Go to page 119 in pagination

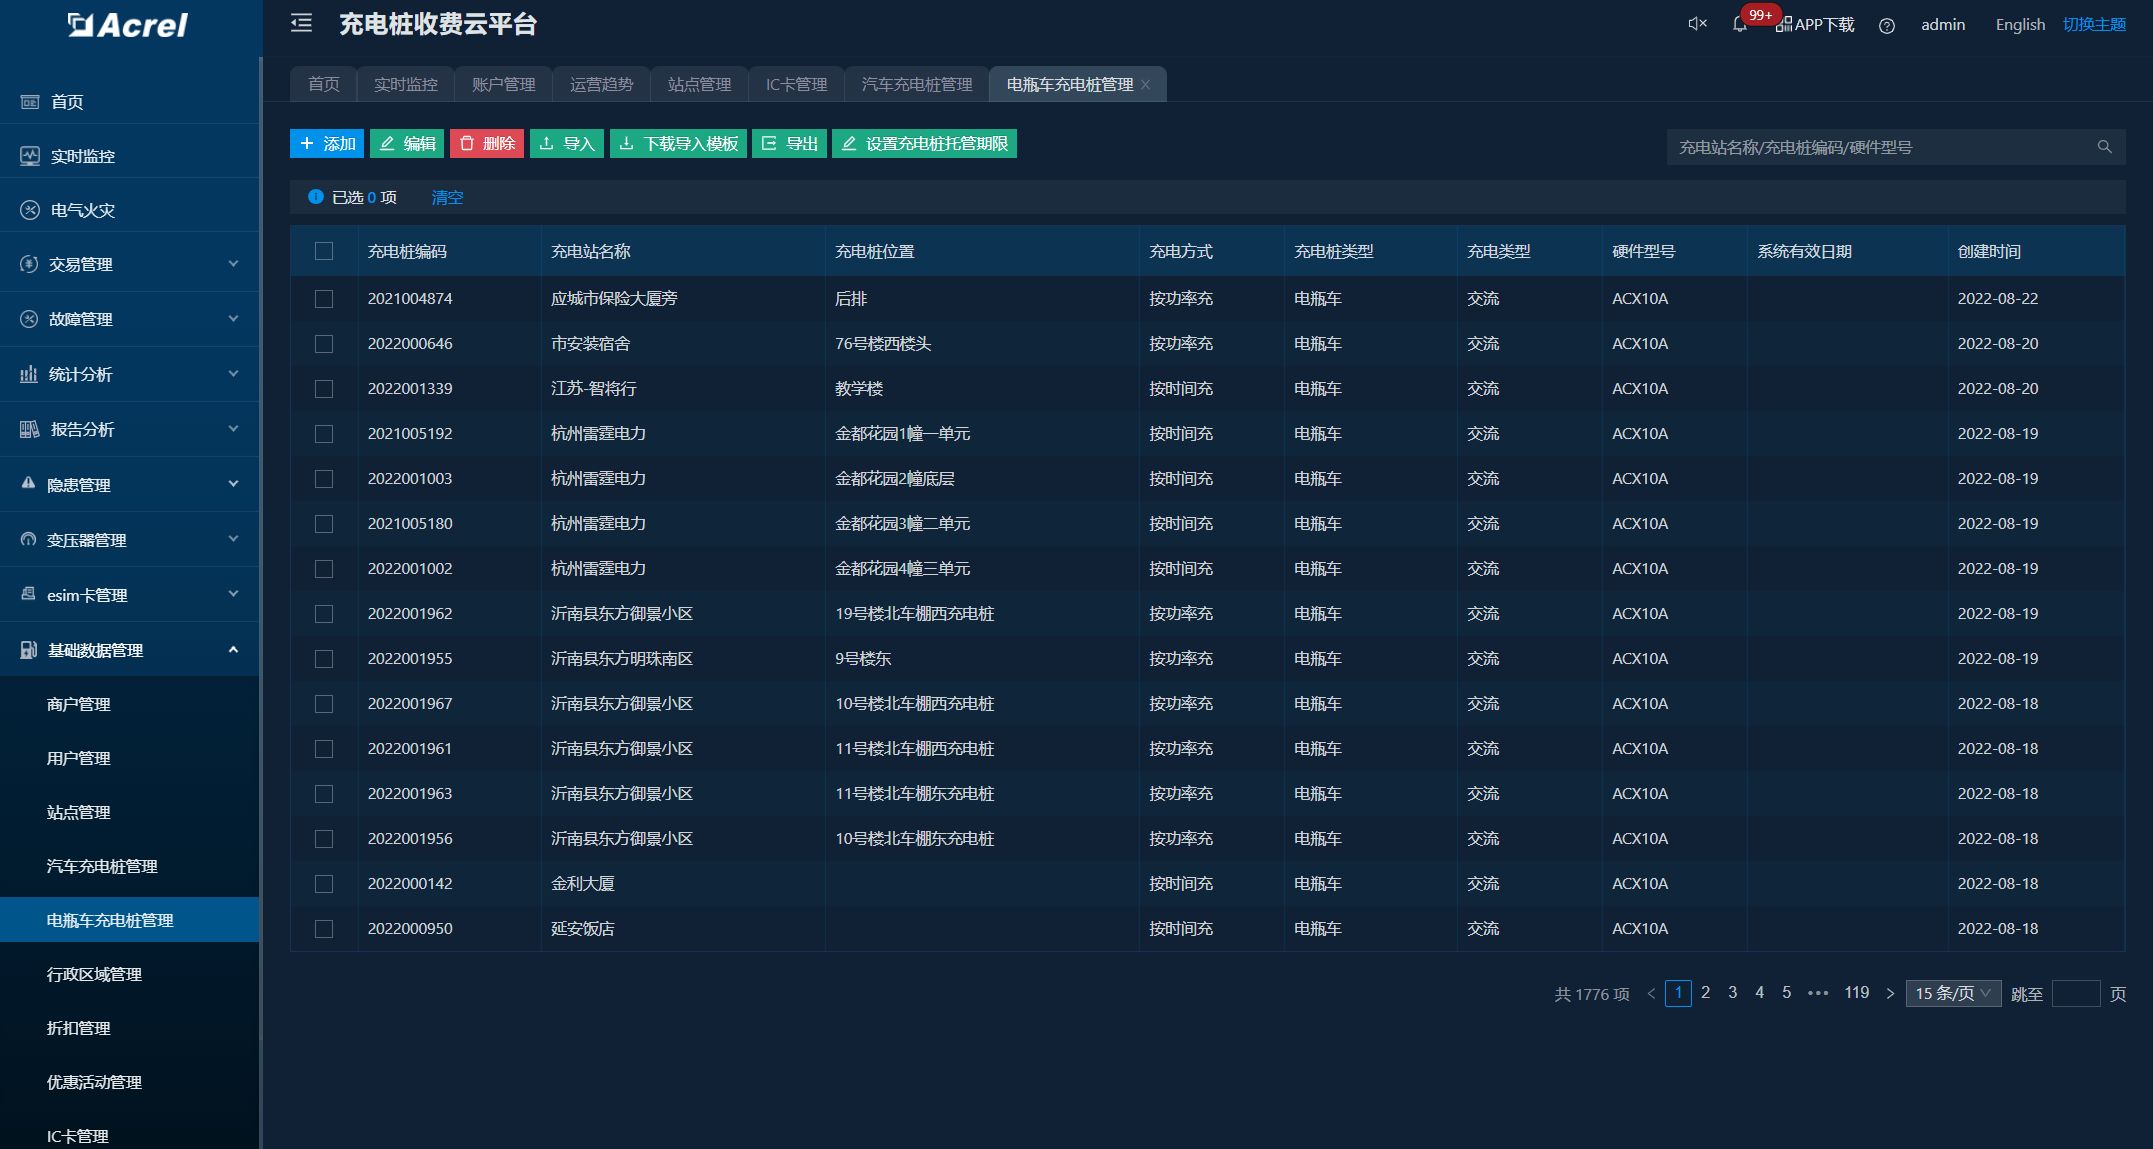click(x=1856, y=992)
